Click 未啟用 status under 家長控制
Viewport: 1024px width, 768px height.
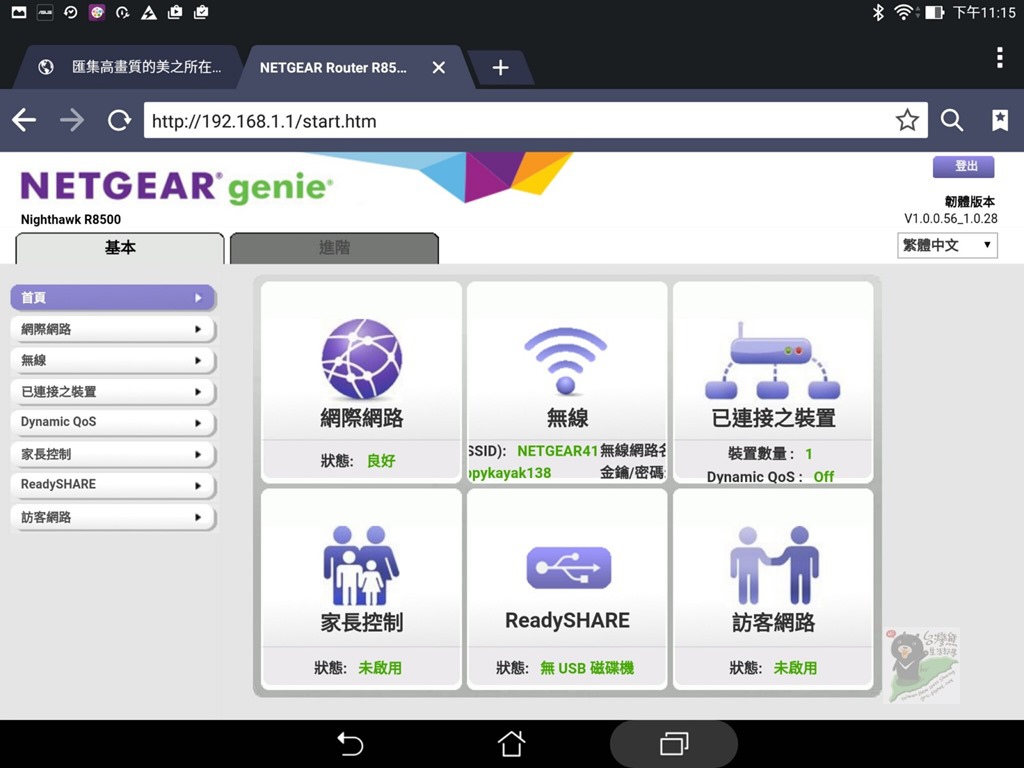tap(380, 668)
